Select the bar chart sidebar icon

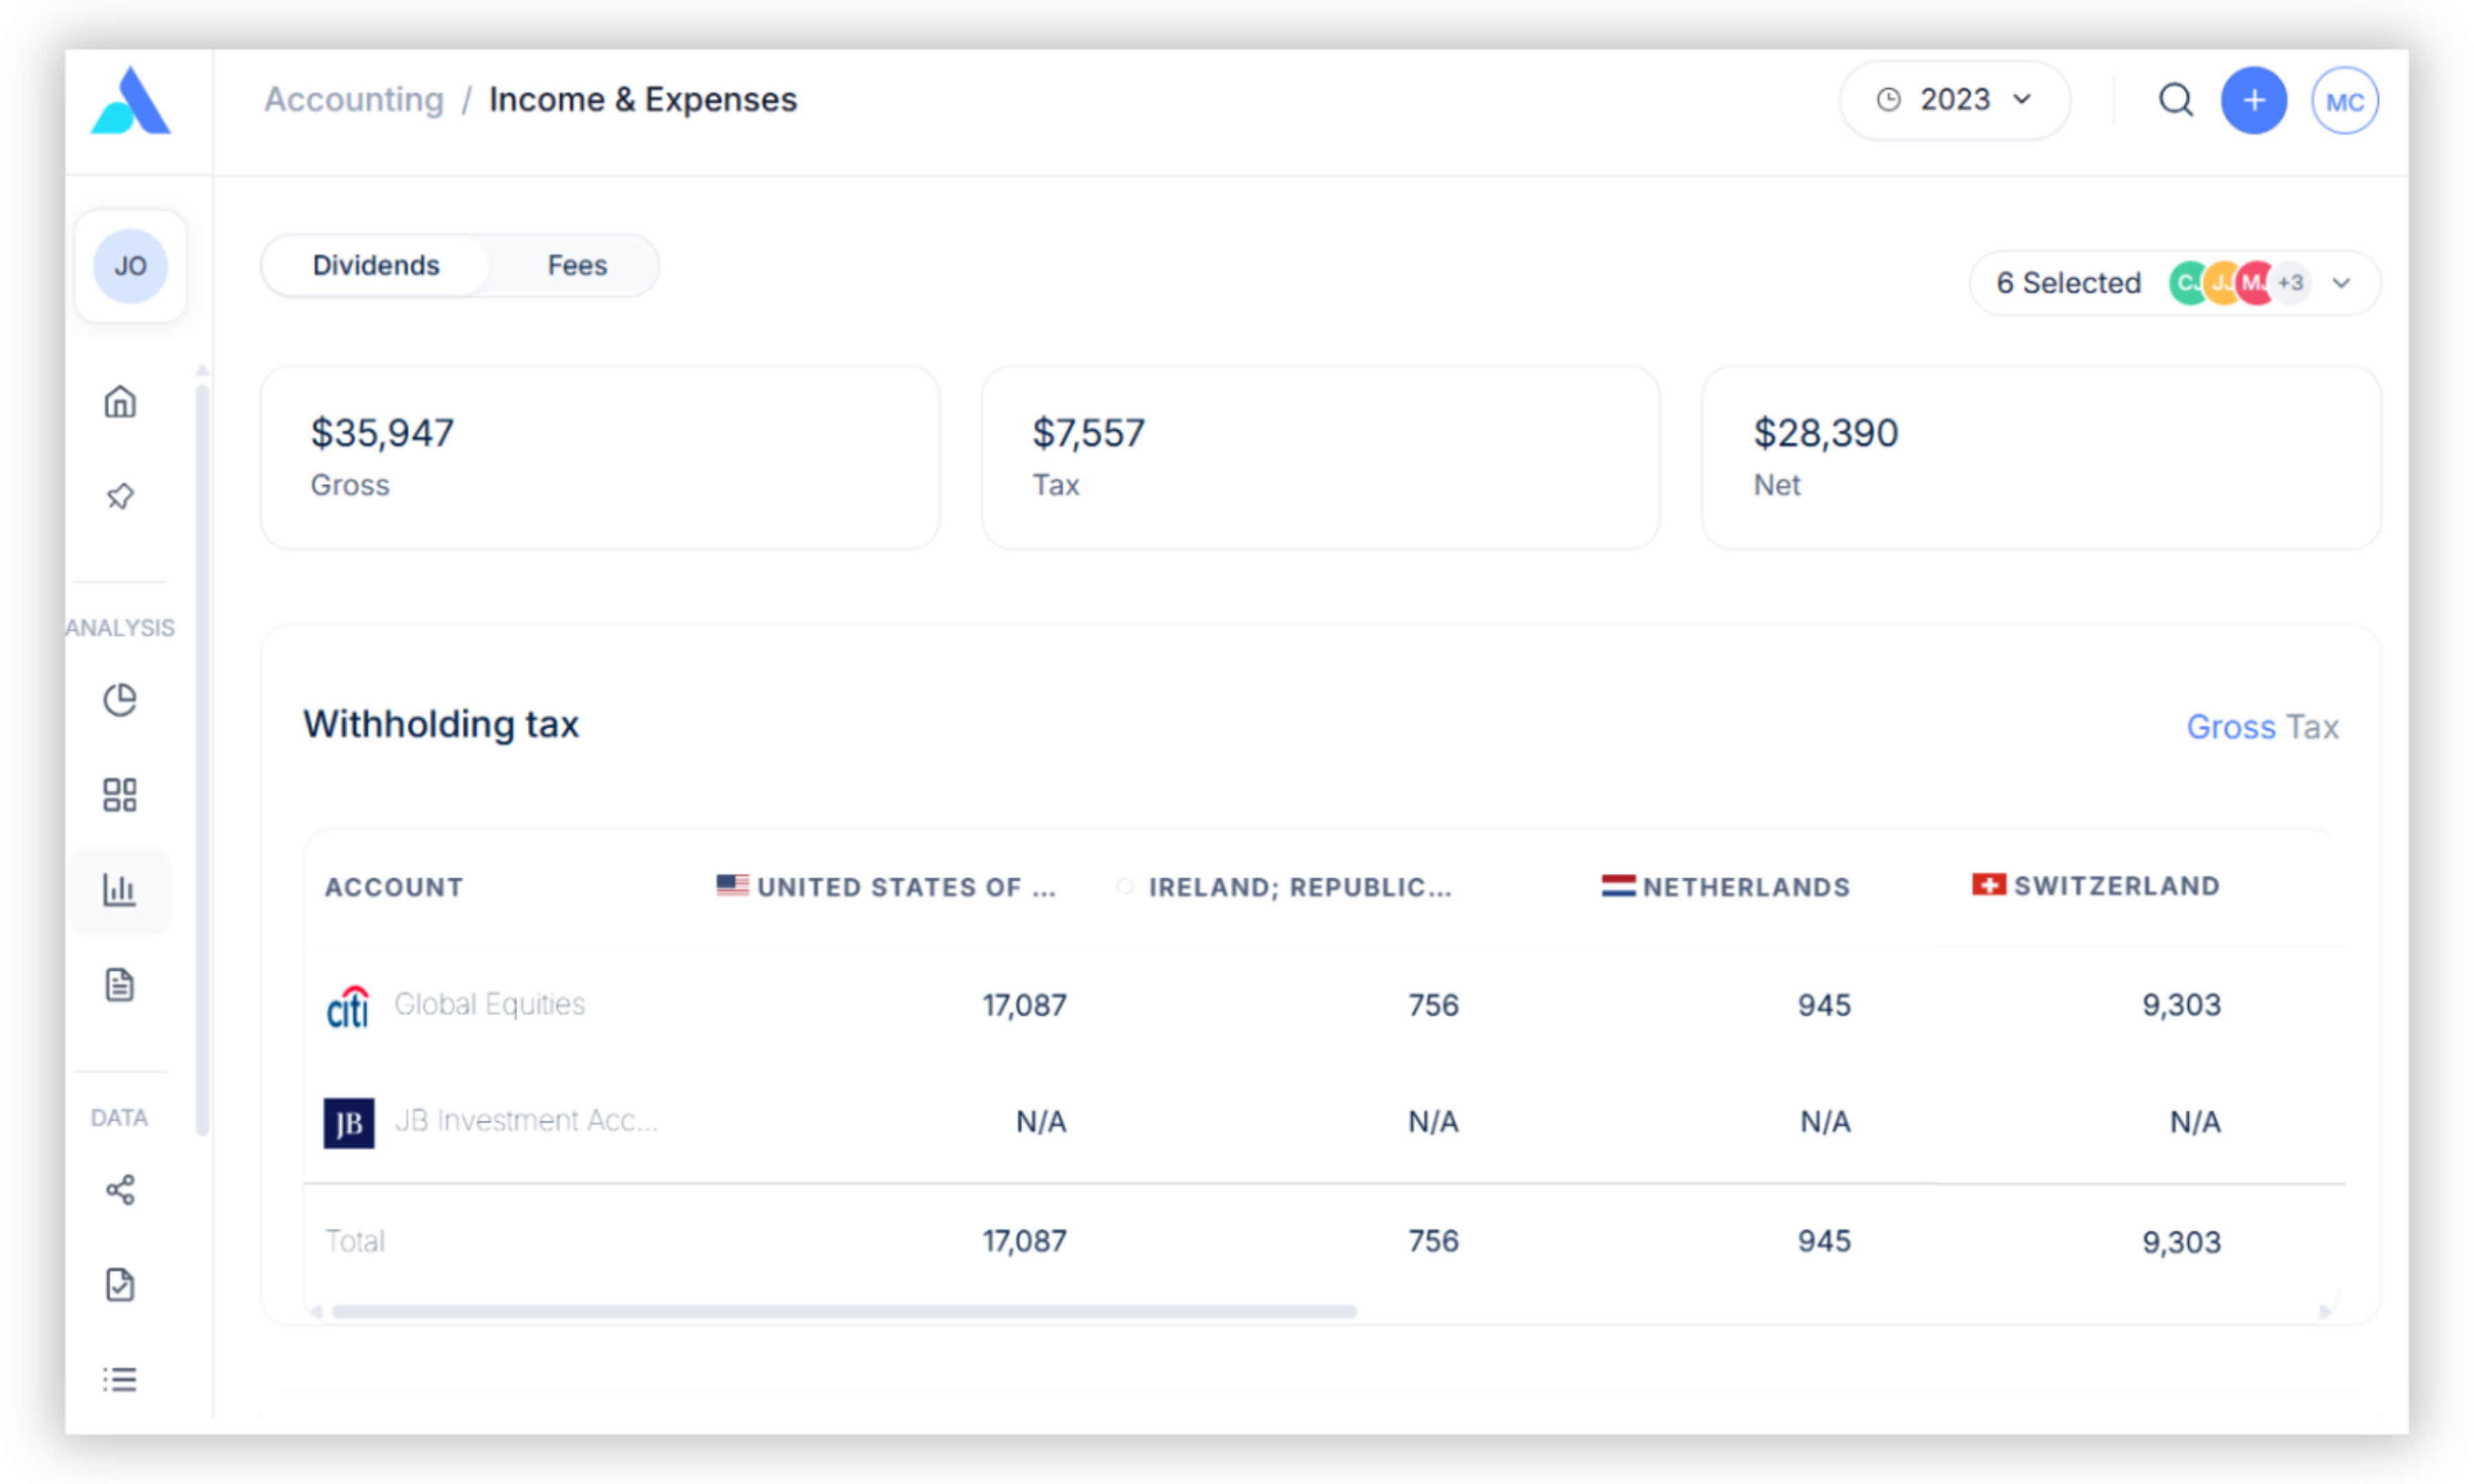(x=120, y=889)
